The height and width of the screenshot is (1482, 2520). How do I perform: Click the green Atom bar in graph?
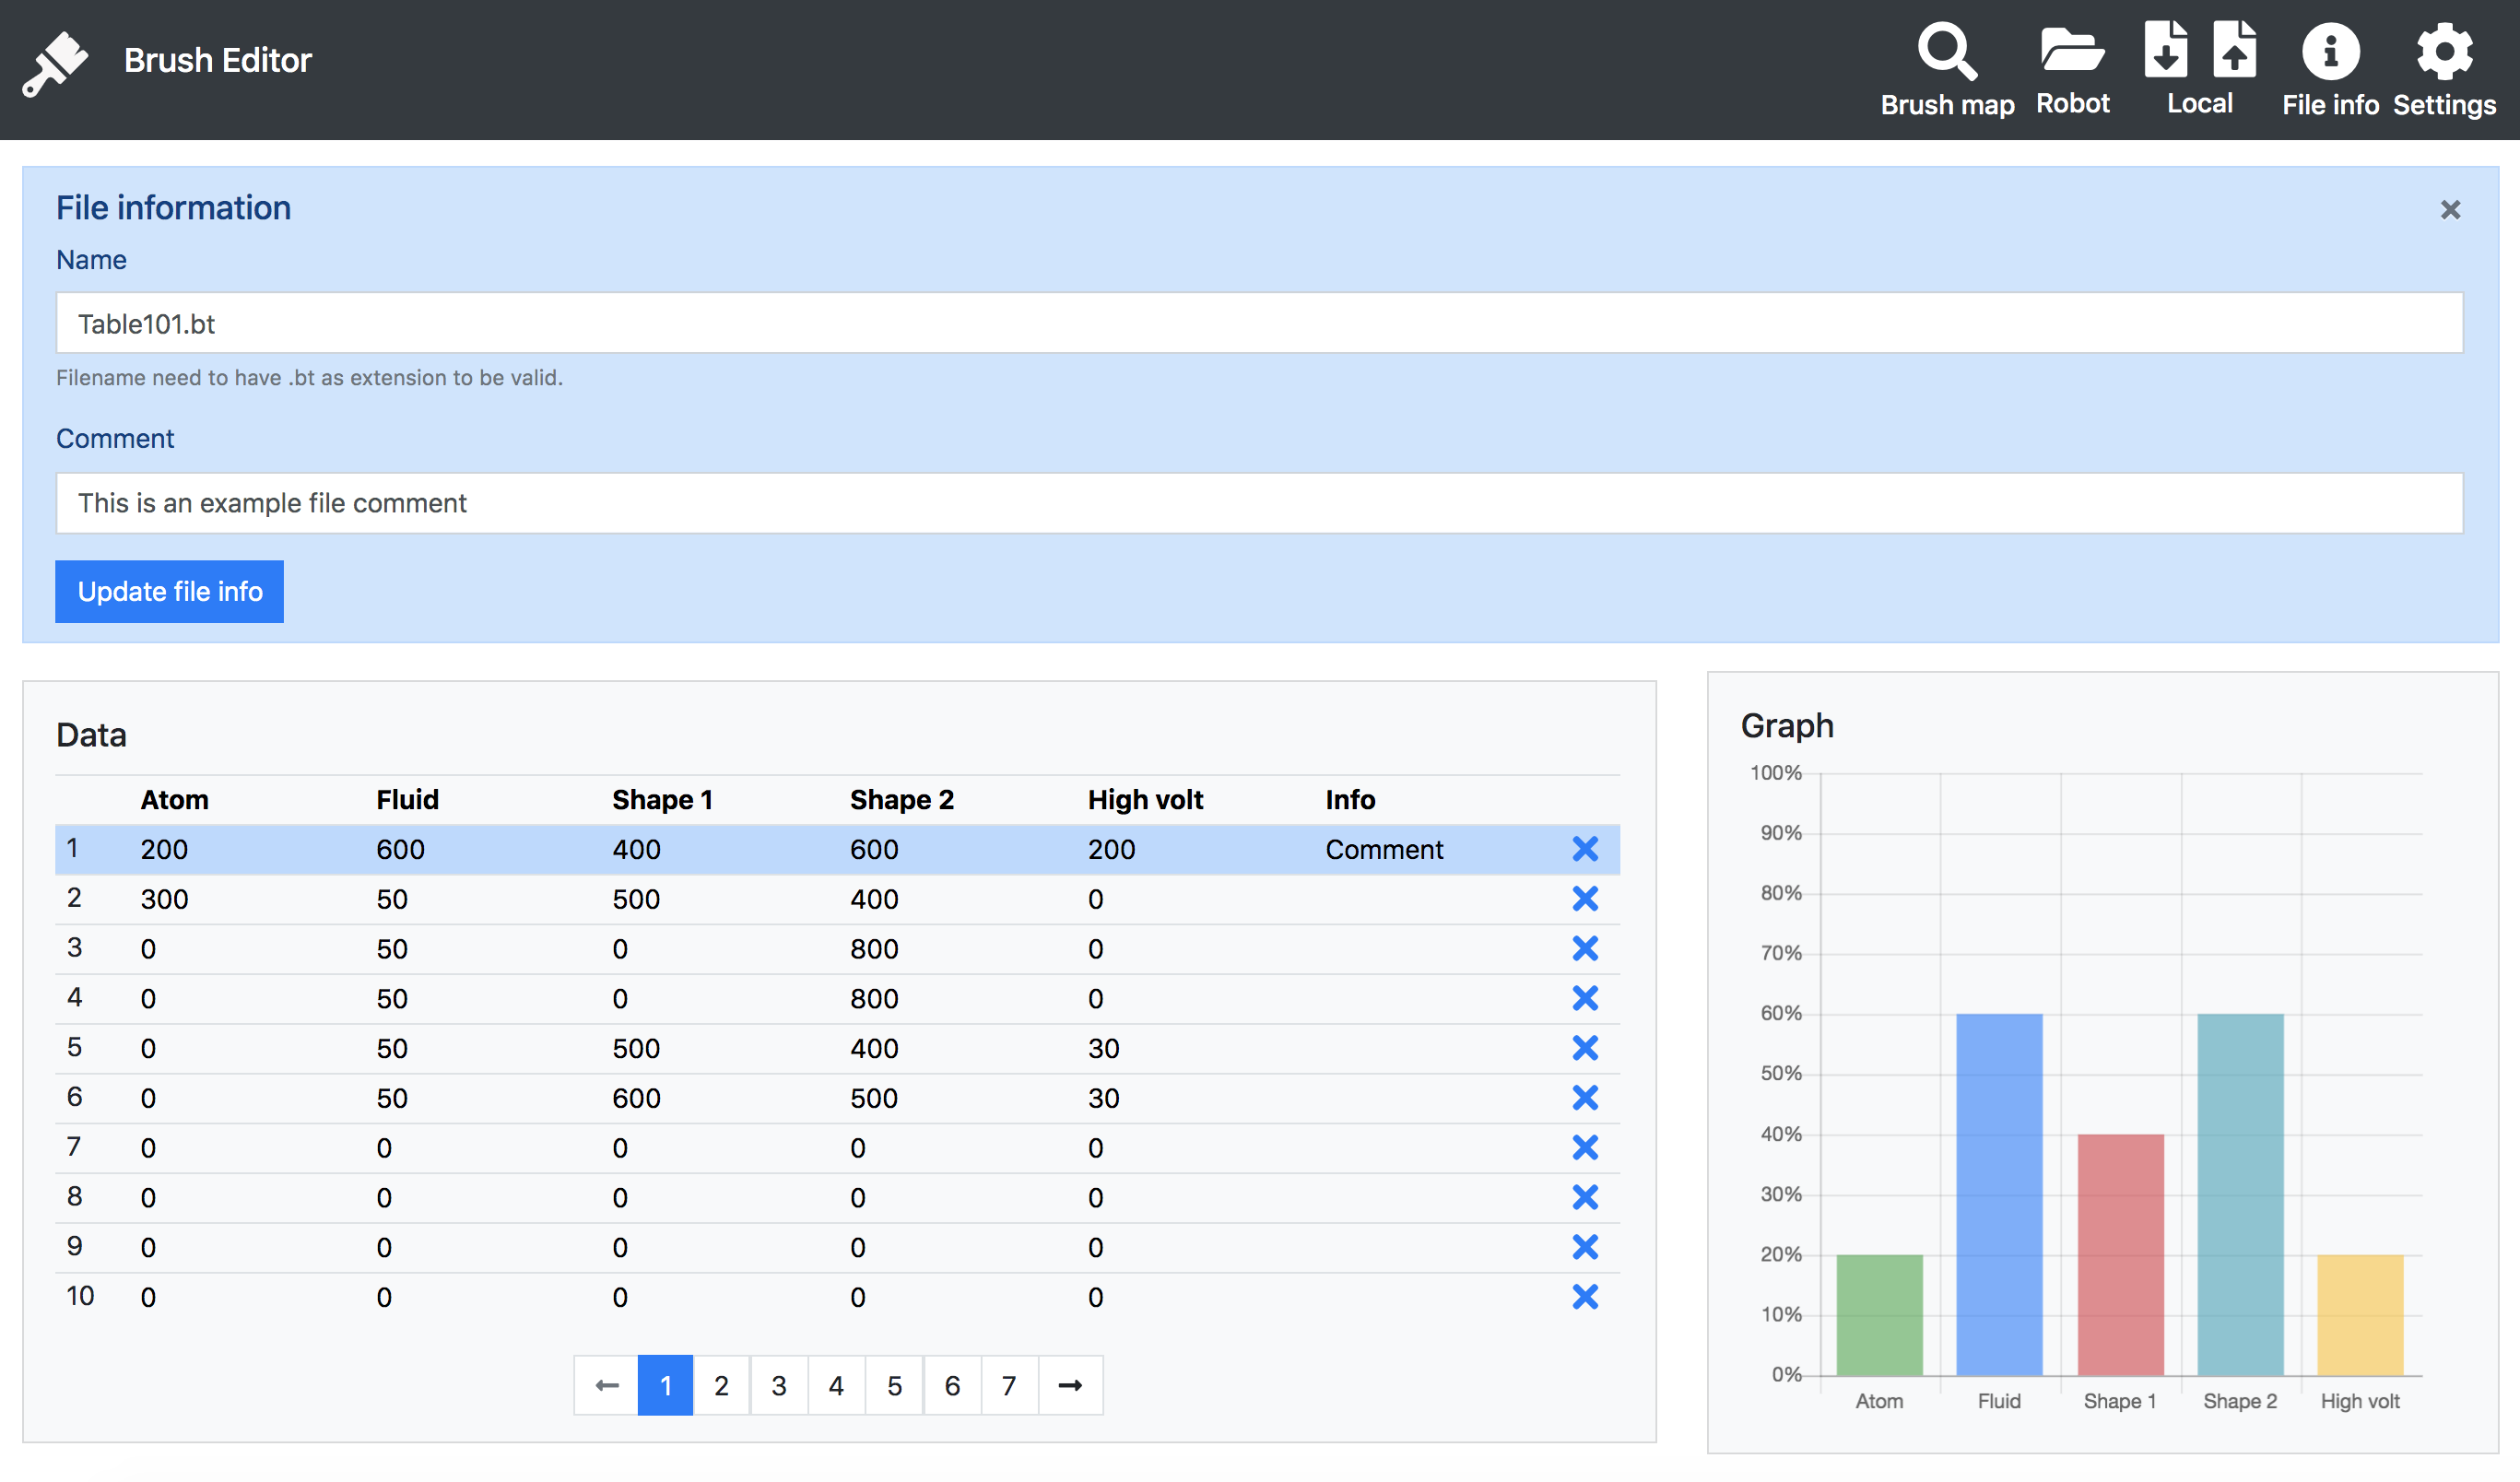tap(1879, 1314)
